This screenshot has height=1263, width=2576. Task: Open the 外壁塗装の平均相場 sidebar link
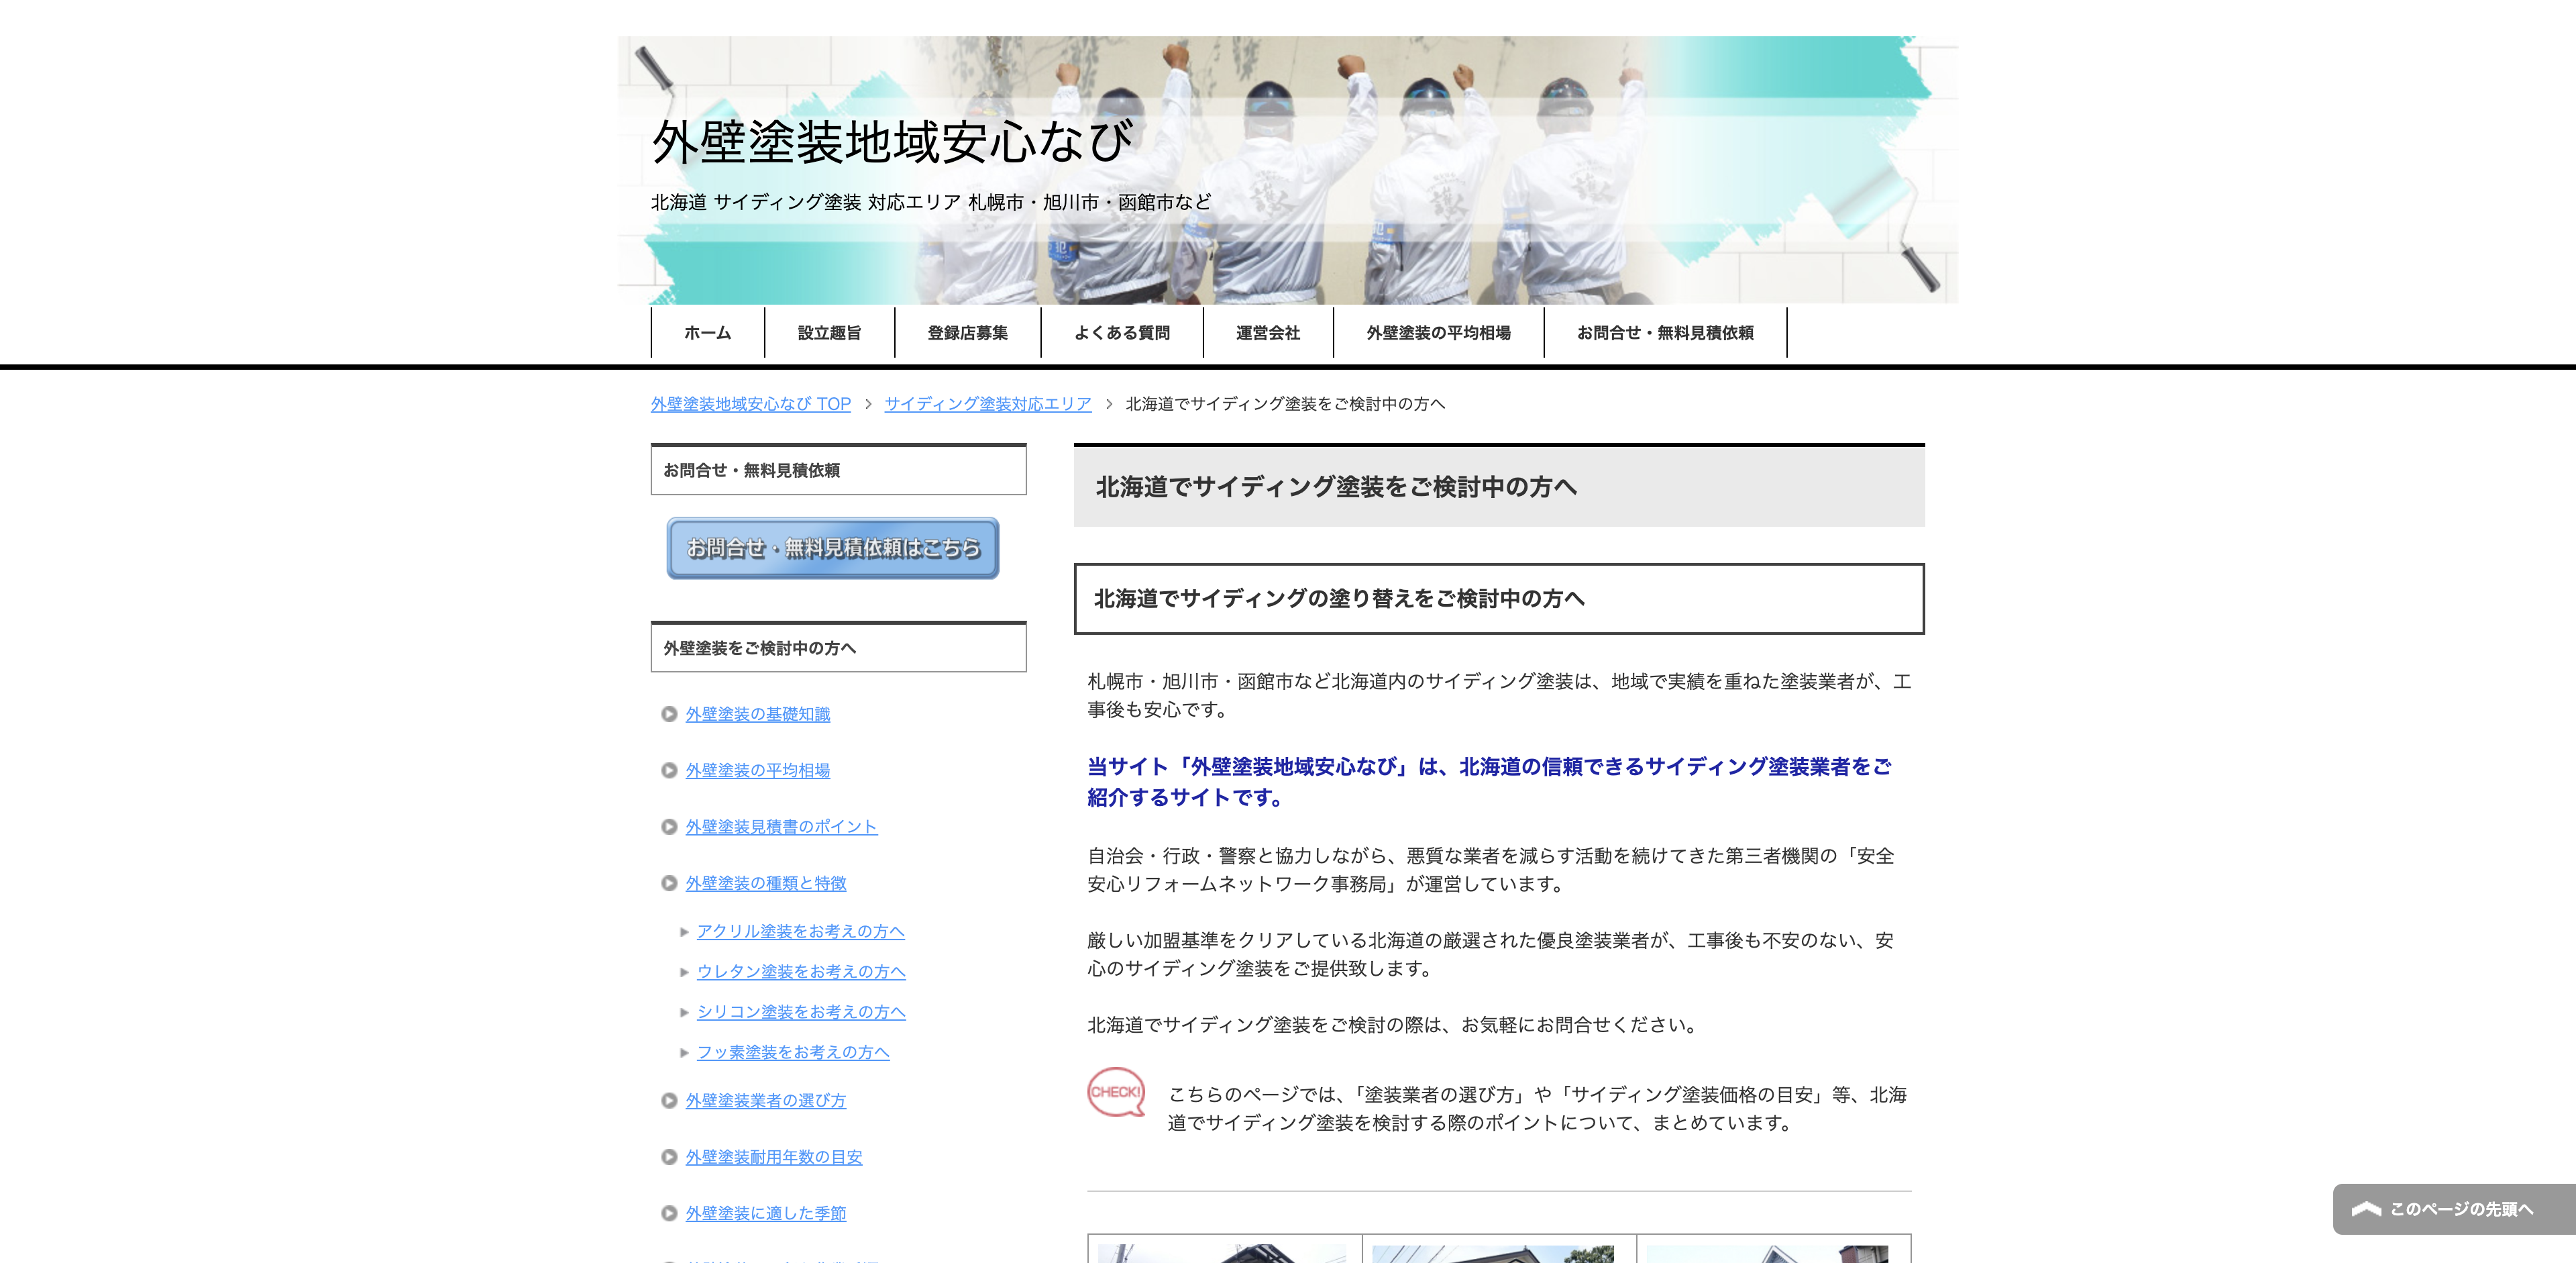[x=757, y=770]
